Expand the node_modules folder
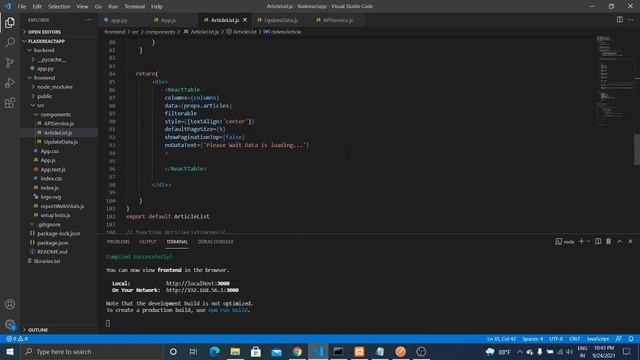Image resolution: width=640 pixels, height=360 pixels. (x=54, y=87)
